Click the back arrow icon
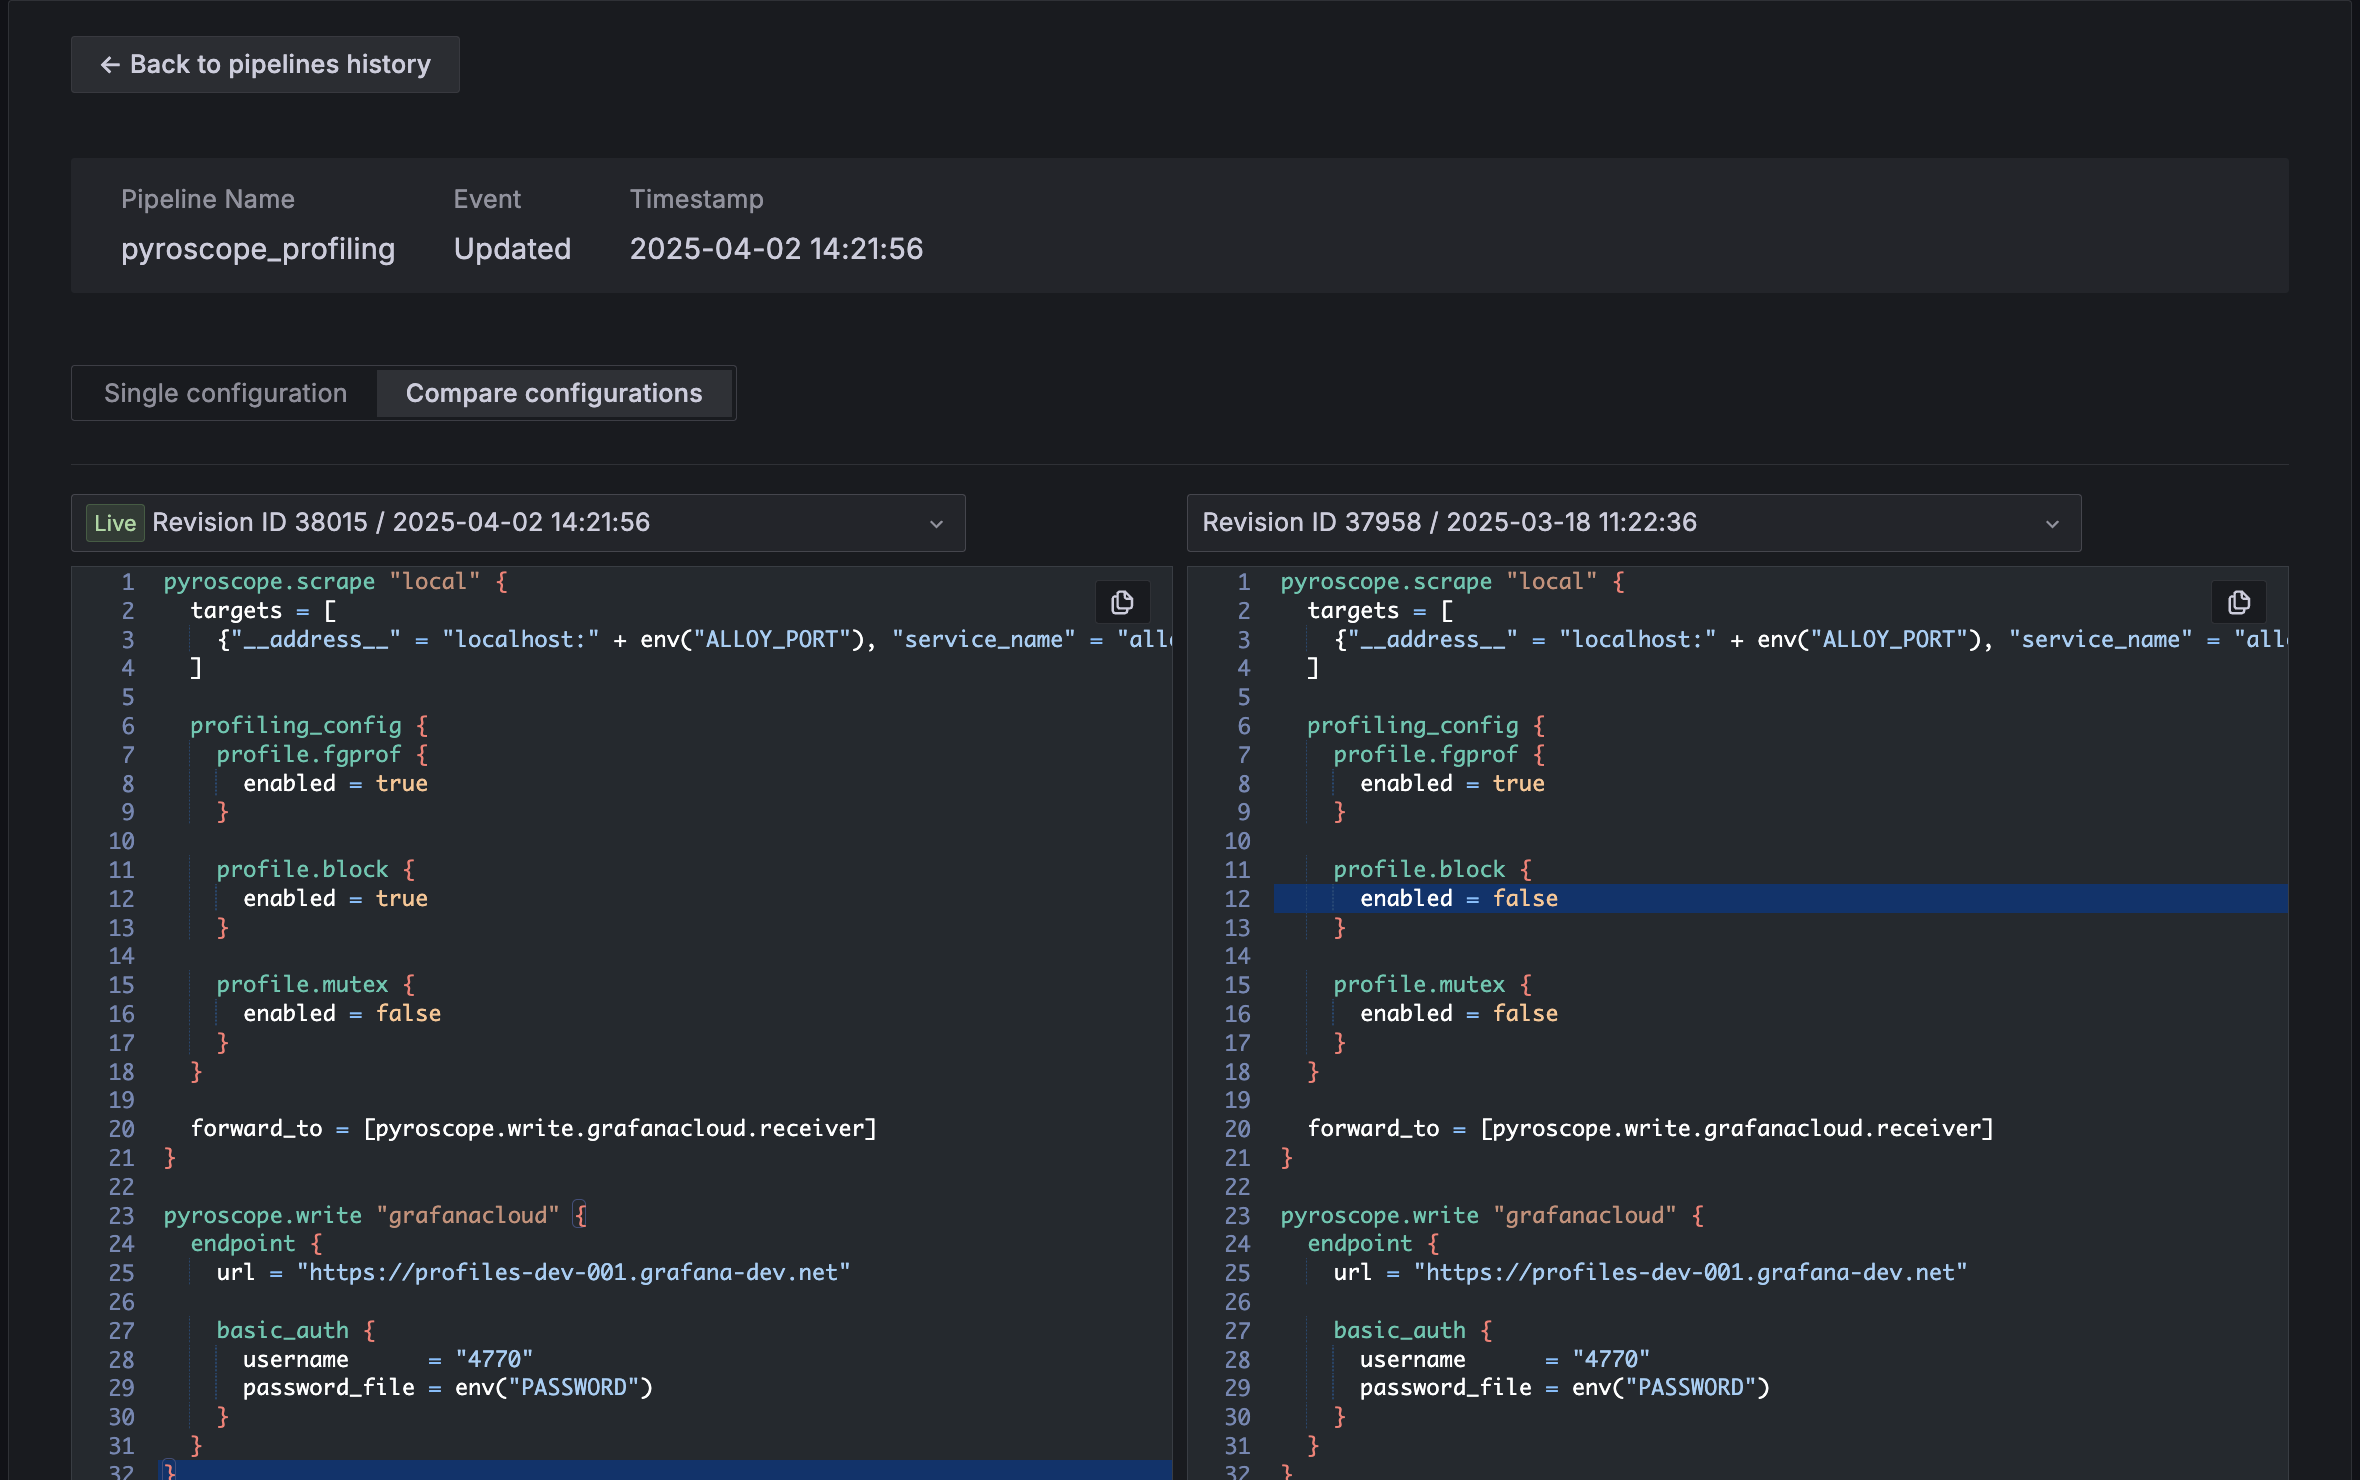 click(x=109, y=64)
